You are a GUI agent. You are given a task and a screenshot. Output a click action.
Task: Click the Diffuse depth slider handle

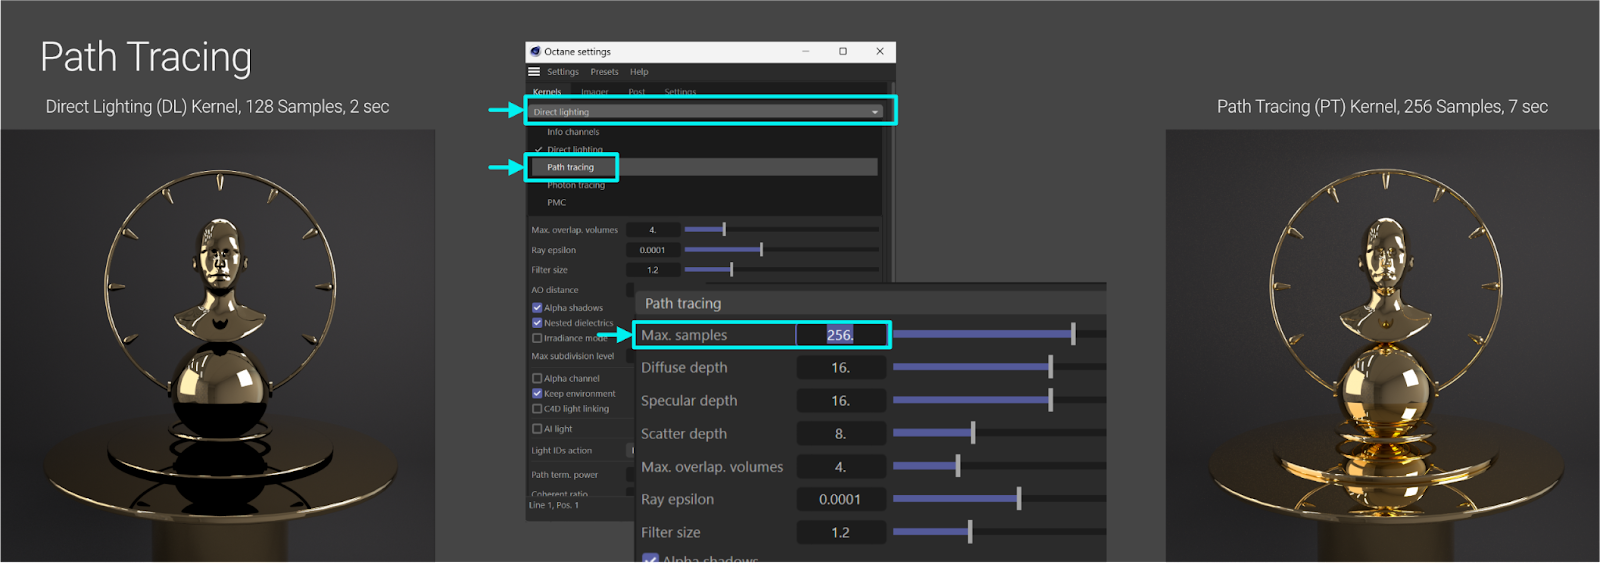click(1050, 367)
